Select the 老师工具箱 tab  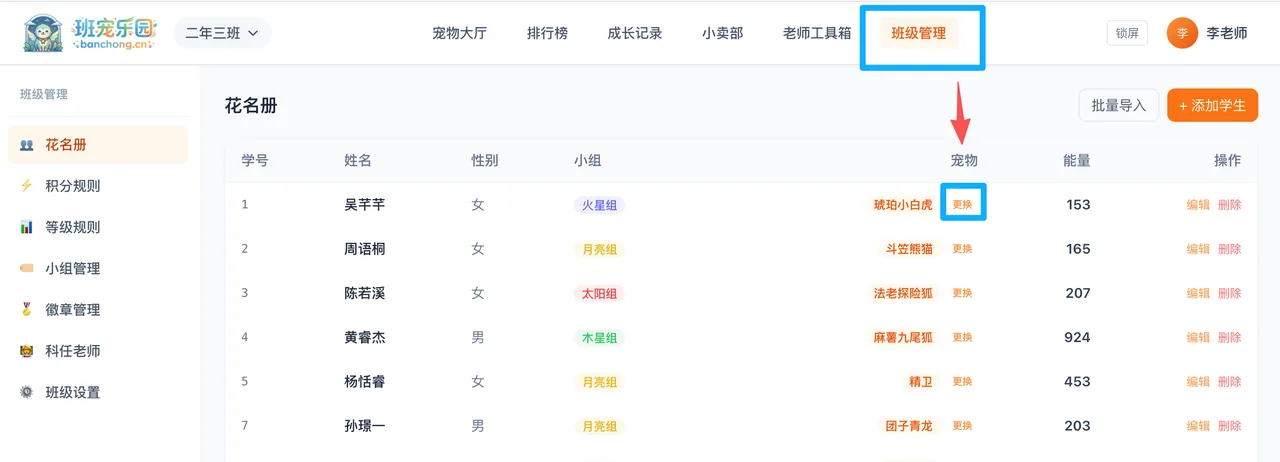click(817, 33)
